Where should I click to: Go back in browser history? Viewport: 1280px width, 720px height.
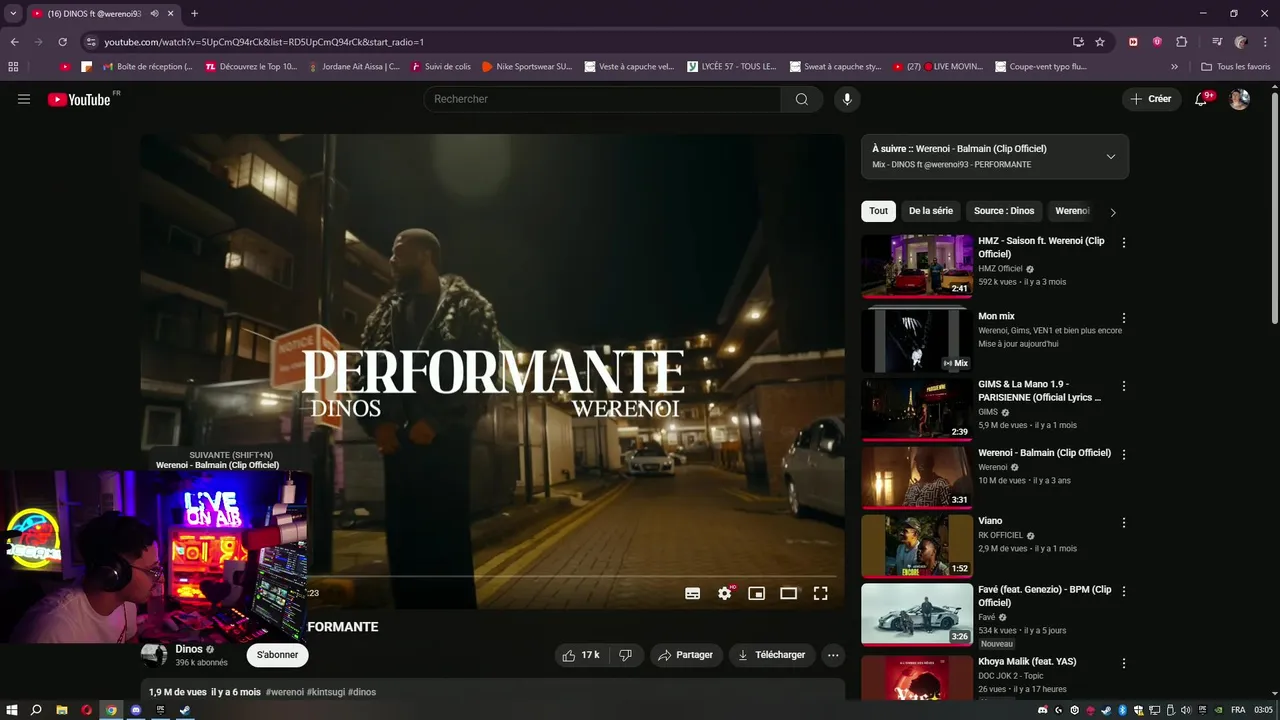pos(14,42)
